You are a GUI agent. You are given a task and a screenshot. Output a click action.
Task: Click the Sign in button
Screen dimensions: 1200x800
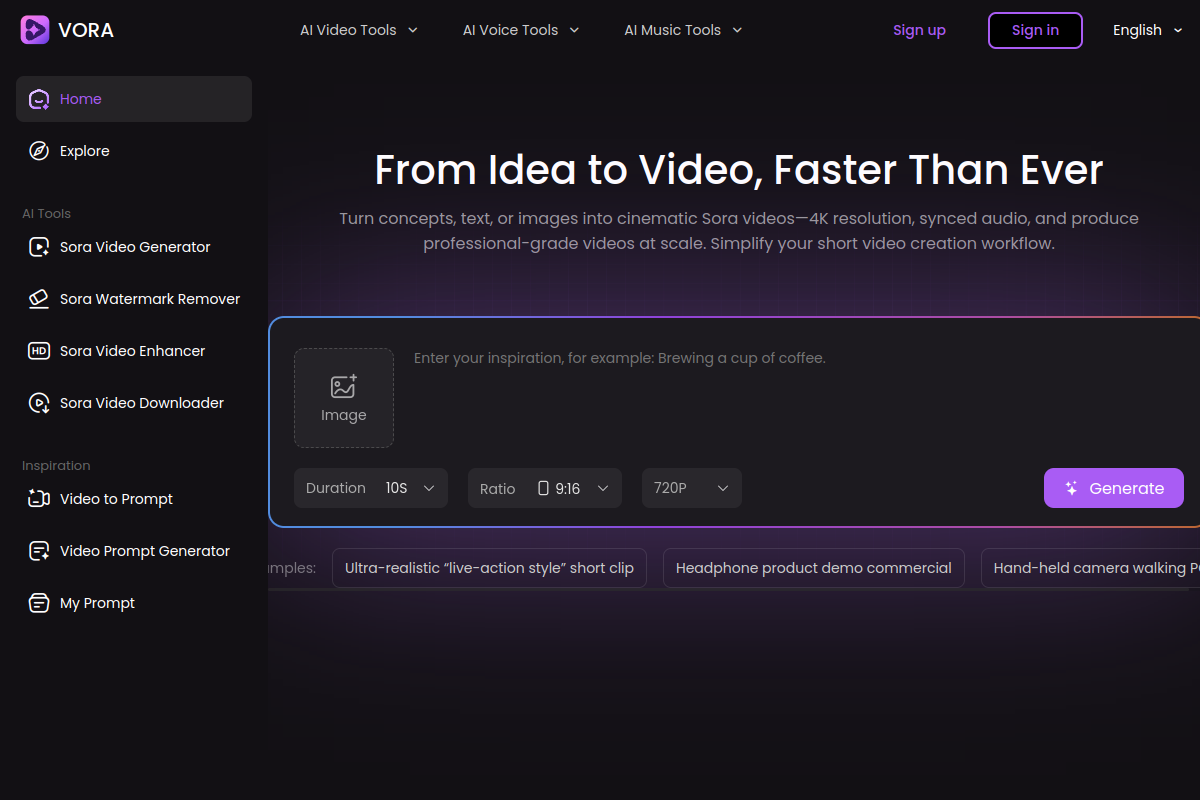point(1035,30)
